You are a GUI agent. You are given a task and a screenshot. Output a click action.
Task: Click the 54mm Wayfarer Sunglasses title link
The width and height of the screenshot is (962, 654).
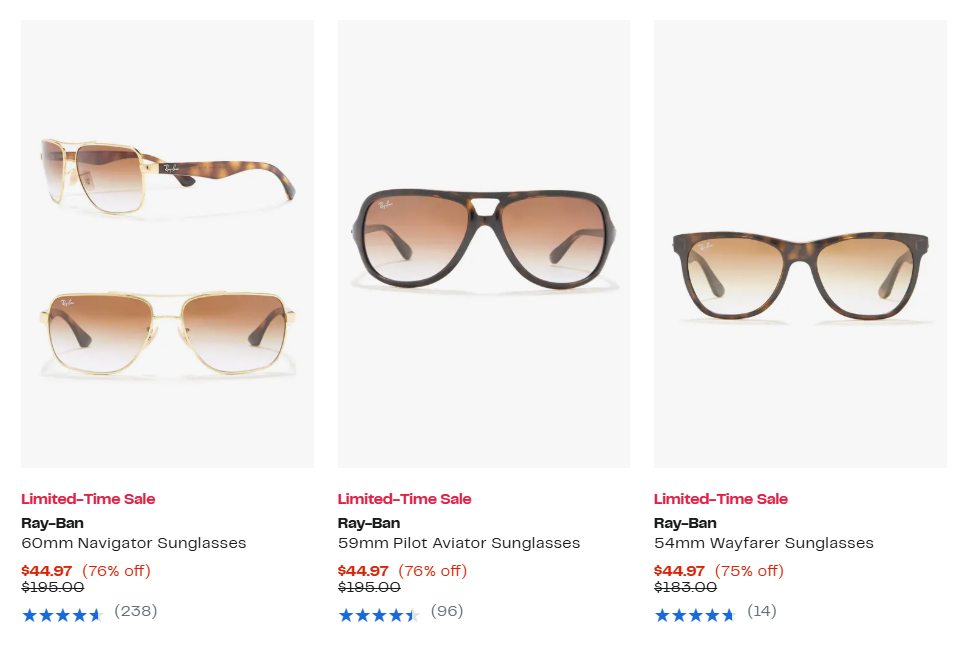tap(764, 543)
